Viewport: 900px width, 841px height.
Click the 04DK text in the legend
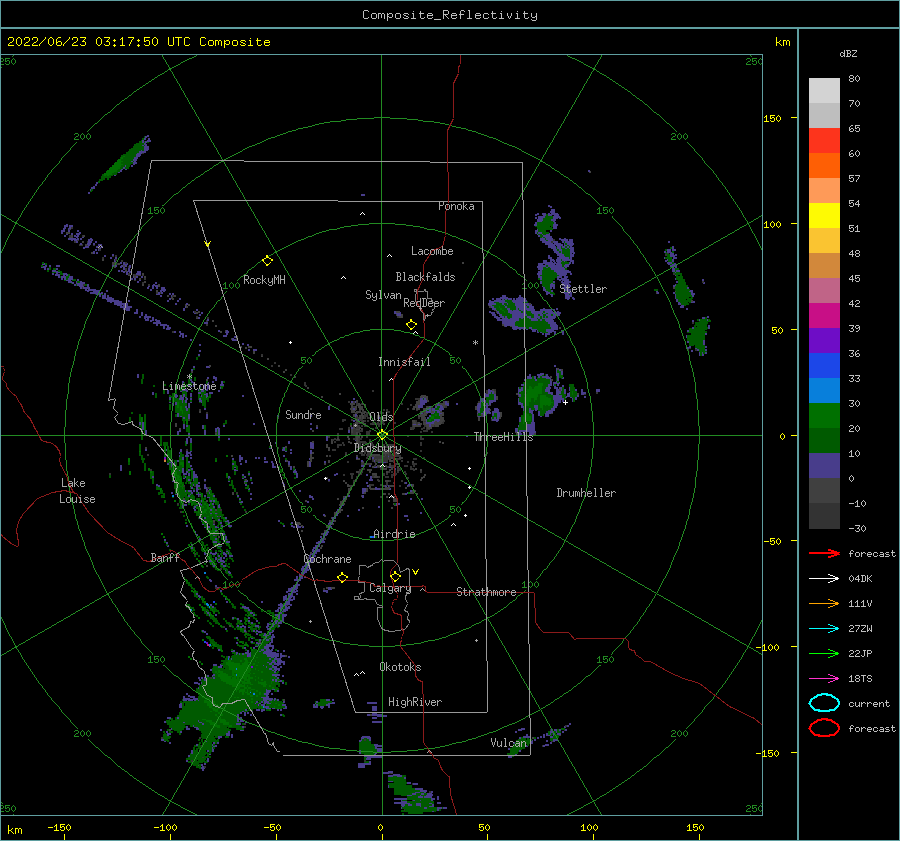[x=860, y=579]
